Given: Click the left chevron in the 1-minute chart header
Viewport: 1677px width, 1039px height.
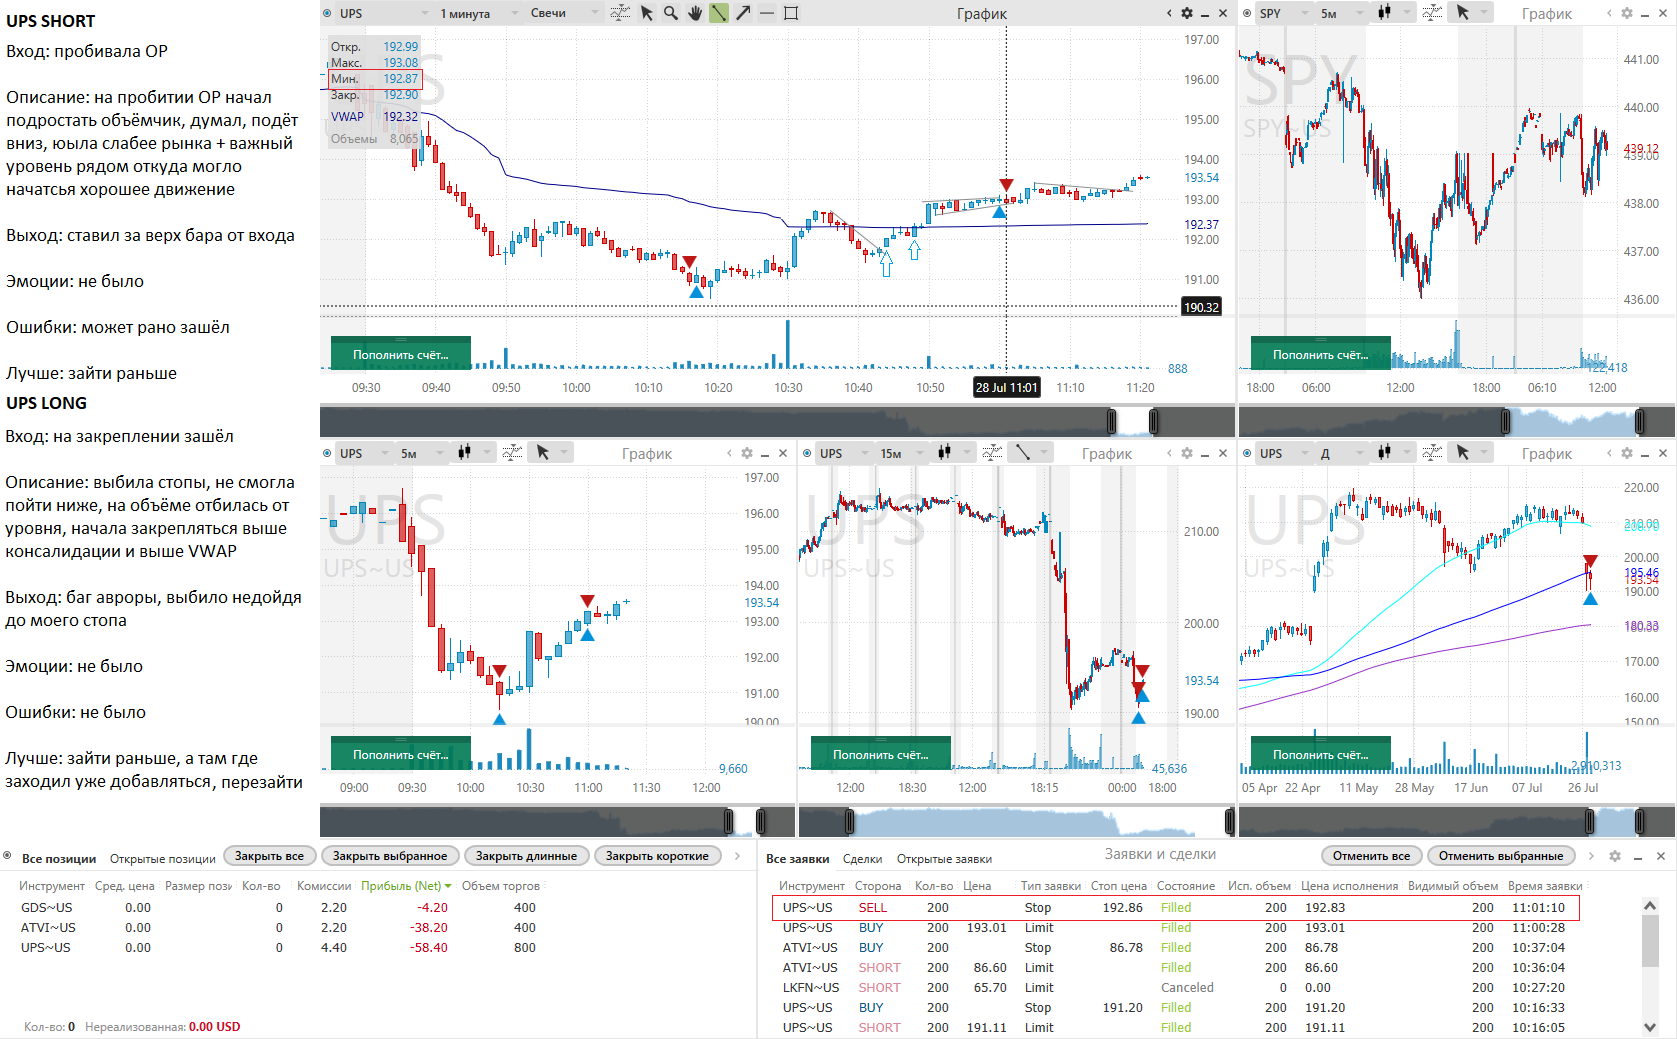Looking at the screenshot, I should click(1169, 13).
